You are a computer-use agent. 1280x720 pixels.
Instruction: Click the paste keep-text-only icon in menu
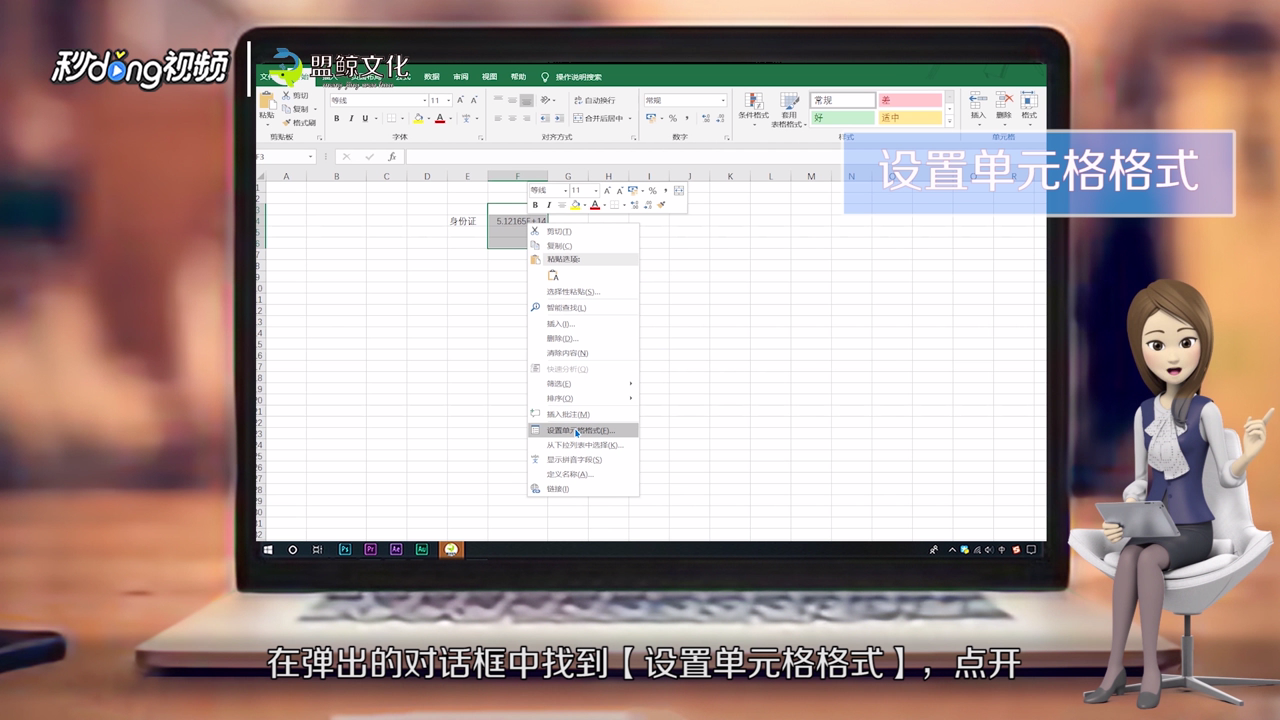click(553, 275)
